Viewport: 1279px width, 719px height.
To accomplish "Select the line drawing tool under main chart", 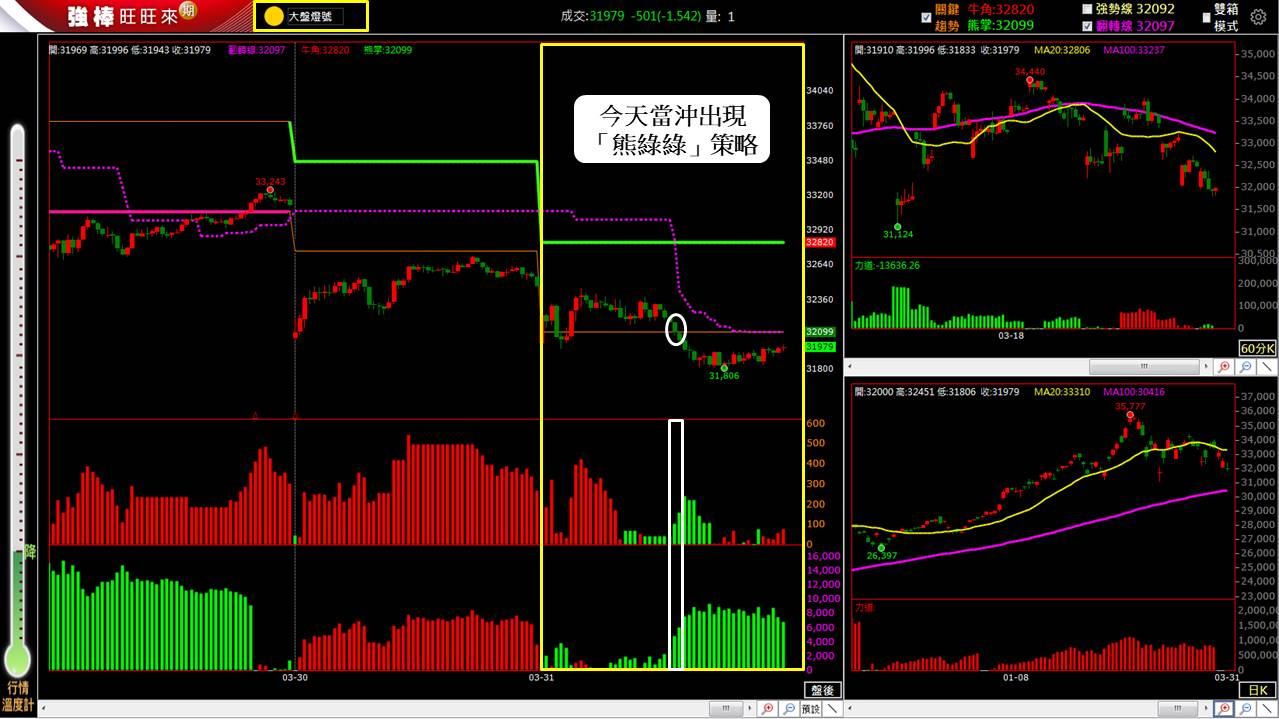I will (x=832, y=708).
